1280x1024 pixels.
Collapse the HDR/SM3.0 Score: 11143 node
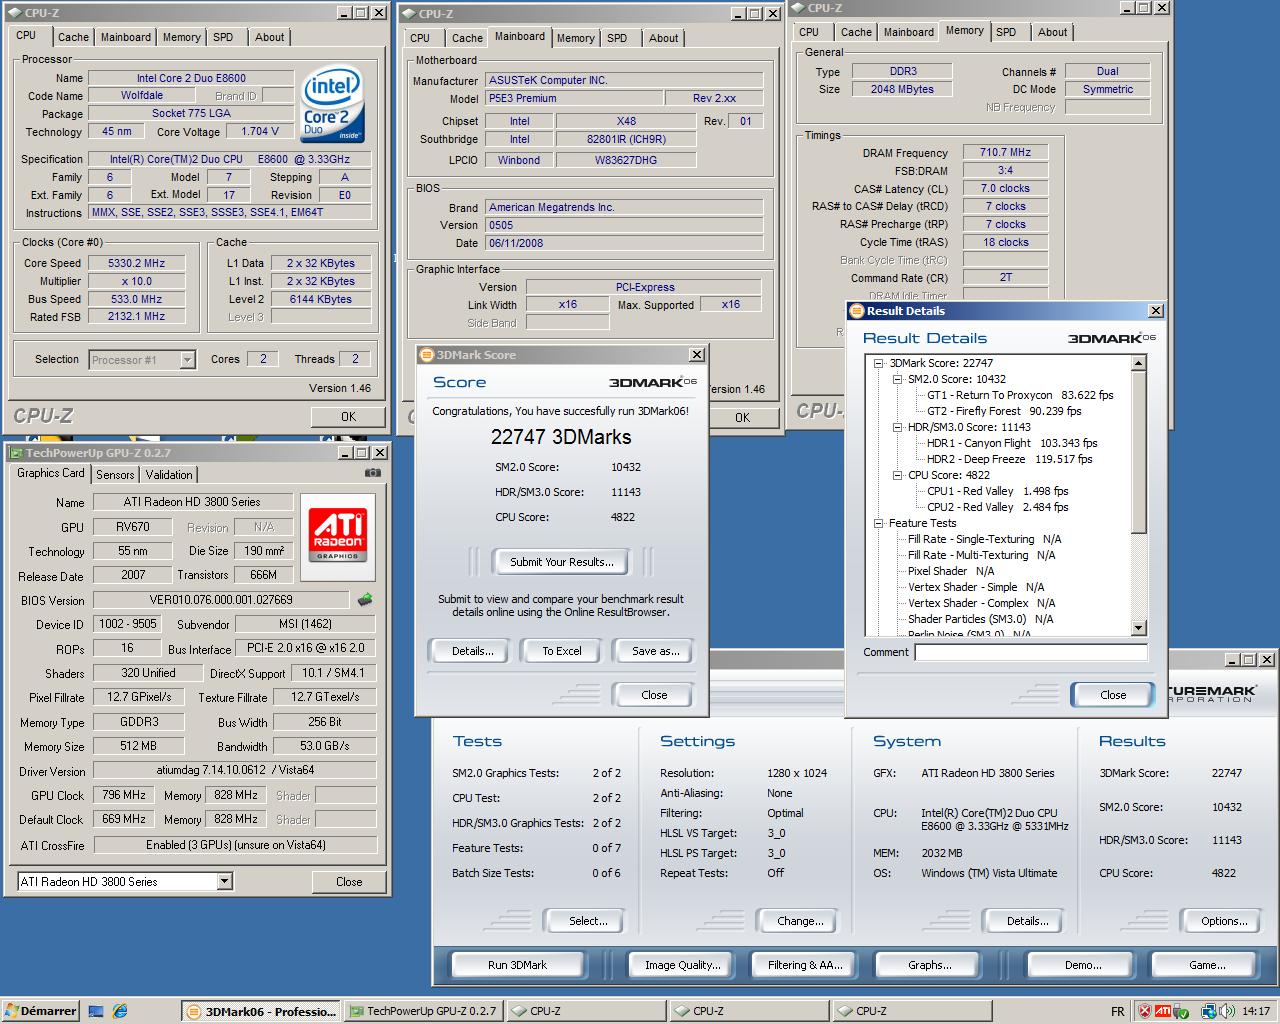point(897,427)
